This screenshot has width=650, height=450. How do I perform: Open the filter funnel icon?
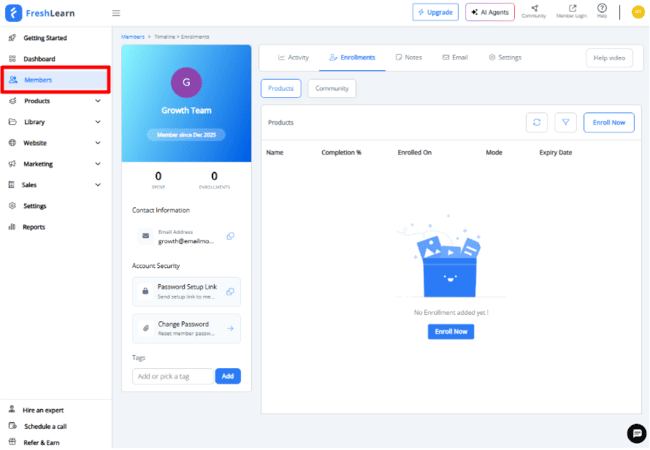click(x=565, y=123)
